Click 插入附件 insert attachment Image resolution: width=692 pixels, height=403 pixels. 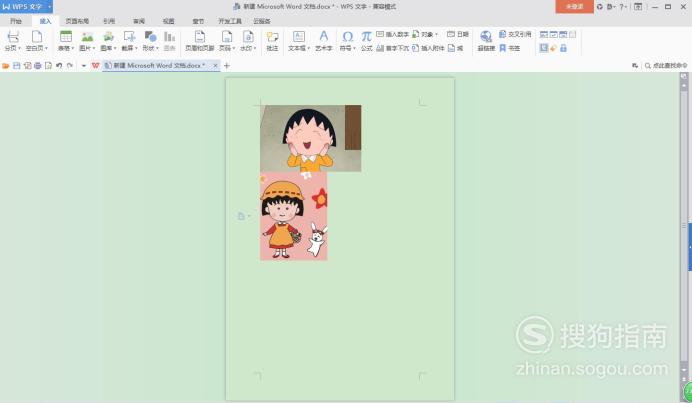coord(428,48)
